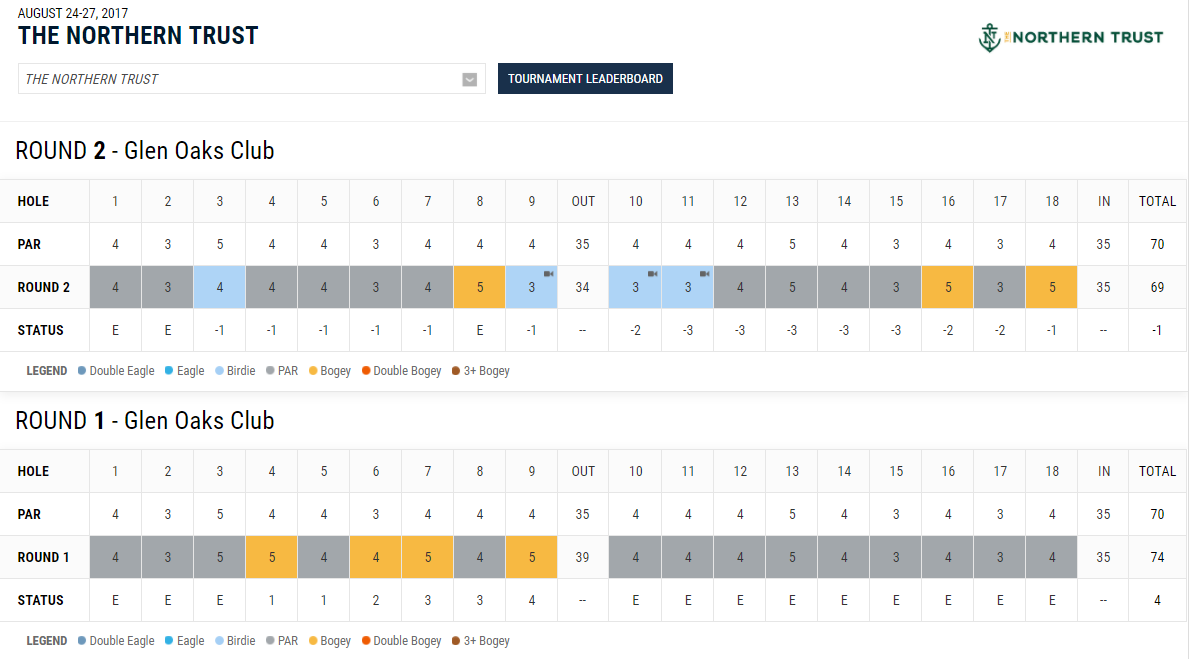Play video for Round 2 hole 11

(x=704, y=274)
